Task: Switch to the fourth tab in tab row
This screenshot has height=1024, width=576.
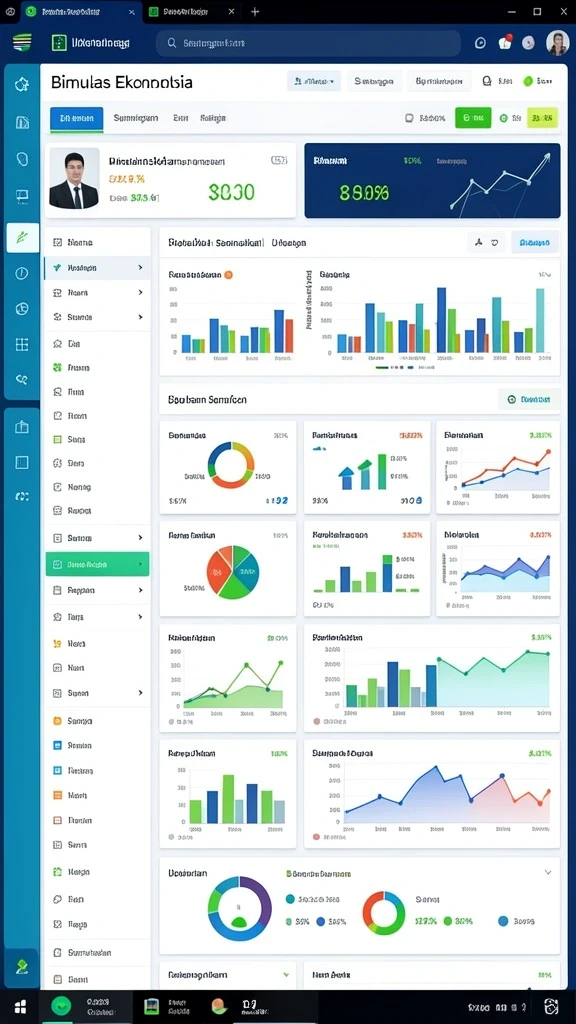Action: click(x=213, y=119)
